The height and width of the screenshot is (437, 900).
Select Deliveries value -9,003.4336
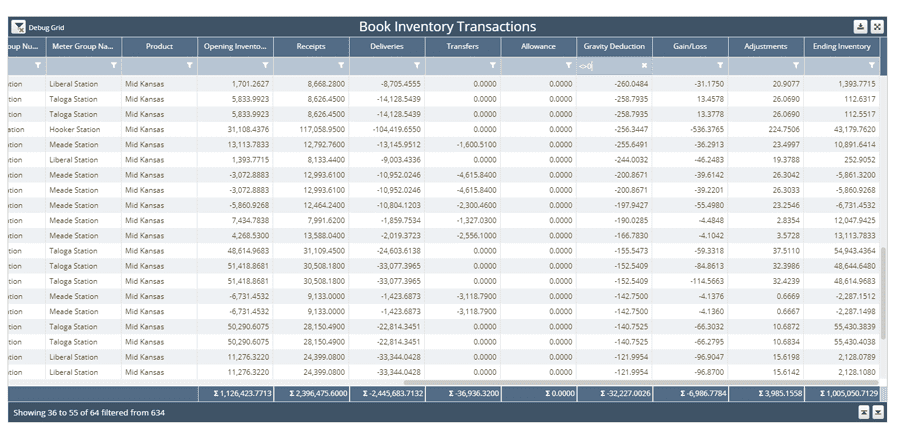[401, 160]
